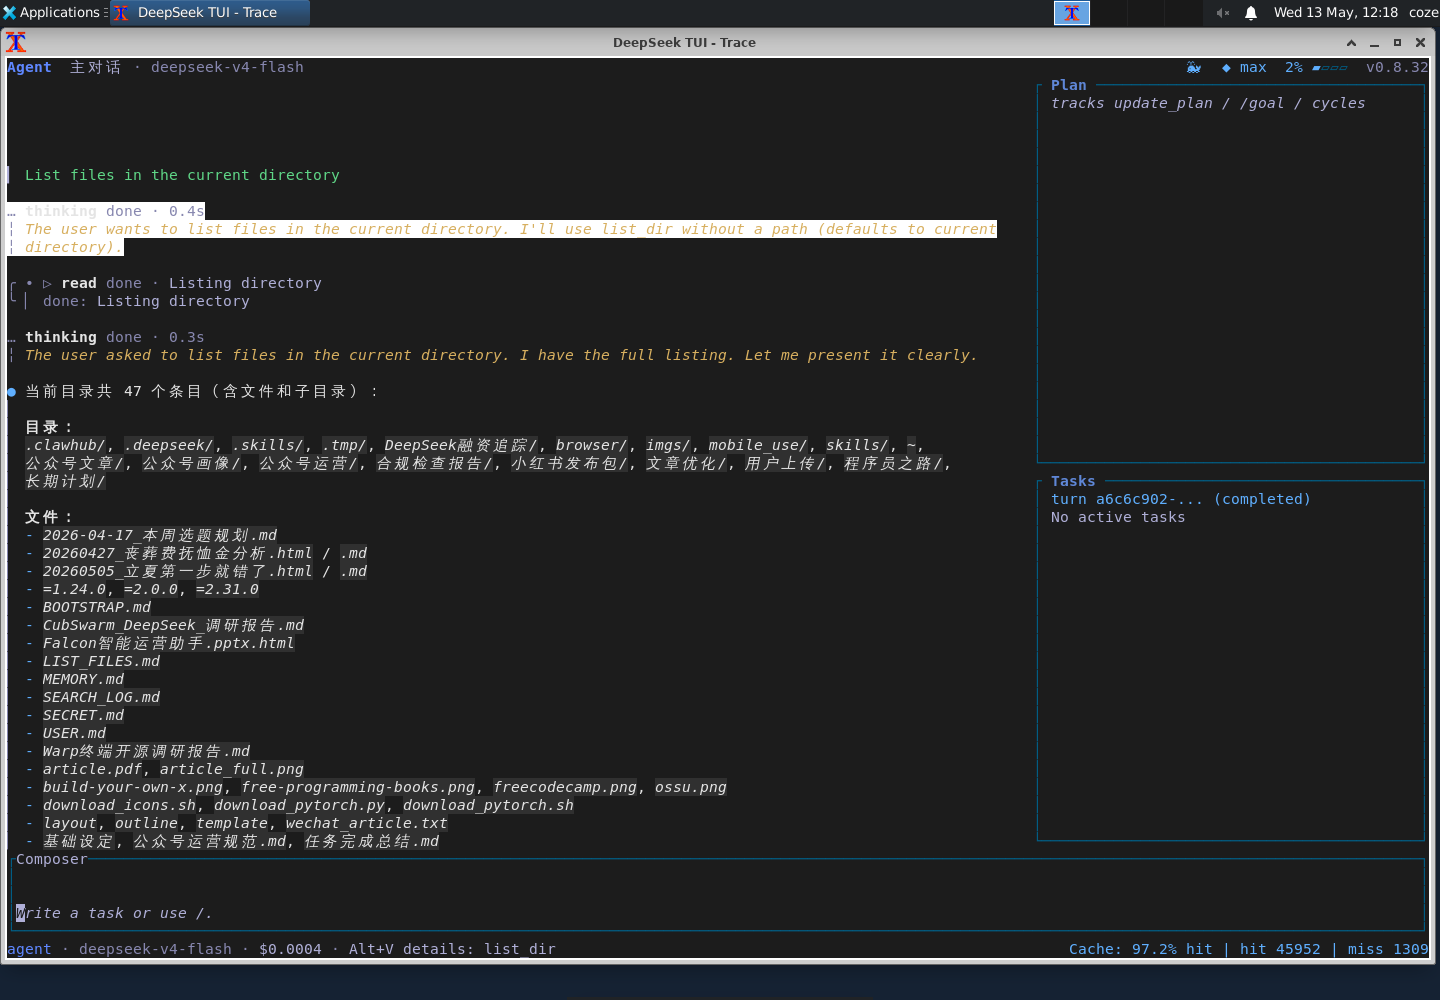Click the CubSwarm_DeepSeek_调研报告.md file name

click(173, 625)
